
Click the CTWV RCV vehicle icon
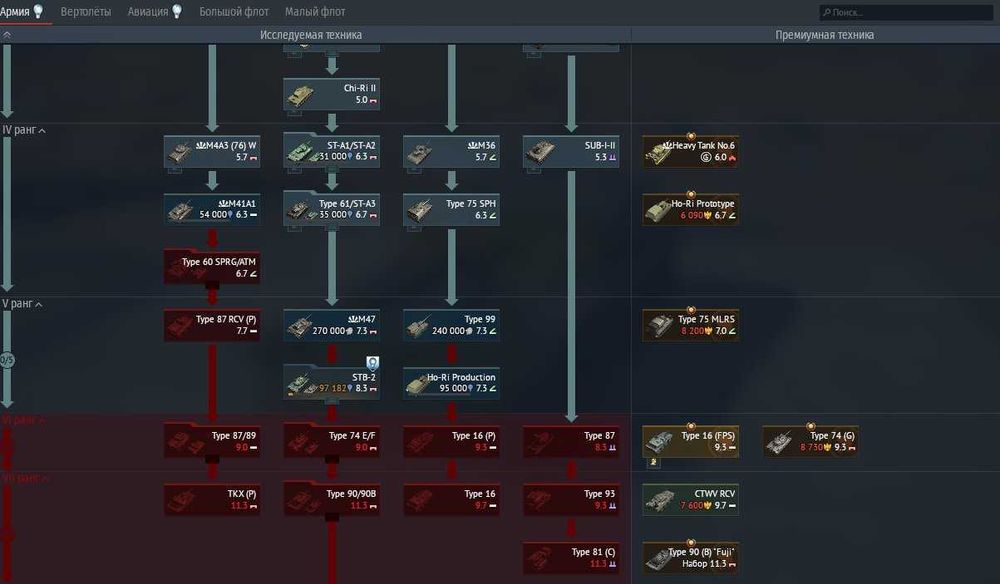point(659,500)
